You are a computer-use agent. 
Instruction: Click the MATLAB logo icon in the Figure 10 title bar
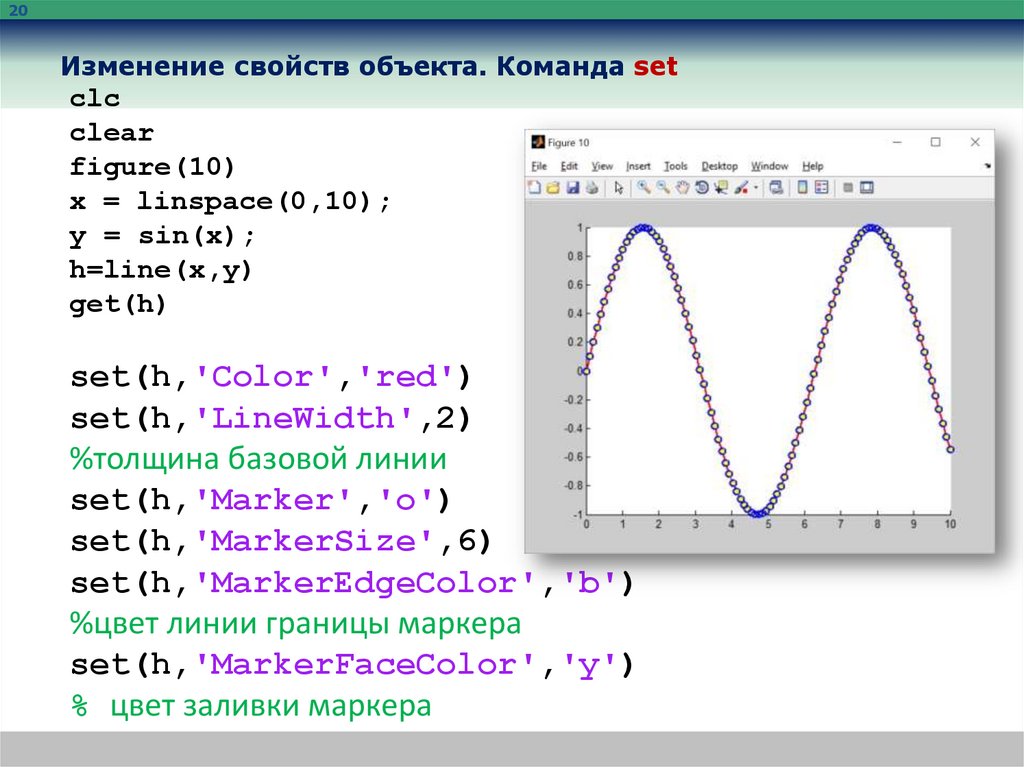click(537, 142)
